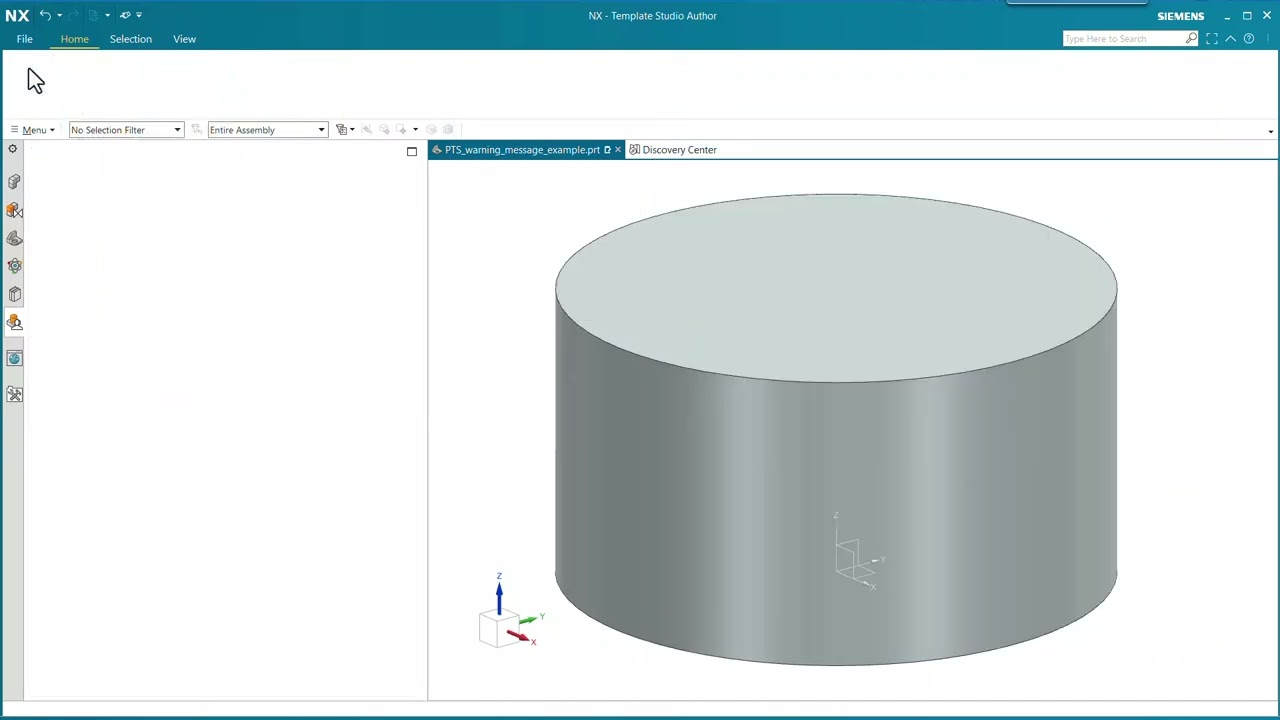Click the grayed deselect-all icon
This screenshot has height=720, width=1280.
tap(384, 129)
